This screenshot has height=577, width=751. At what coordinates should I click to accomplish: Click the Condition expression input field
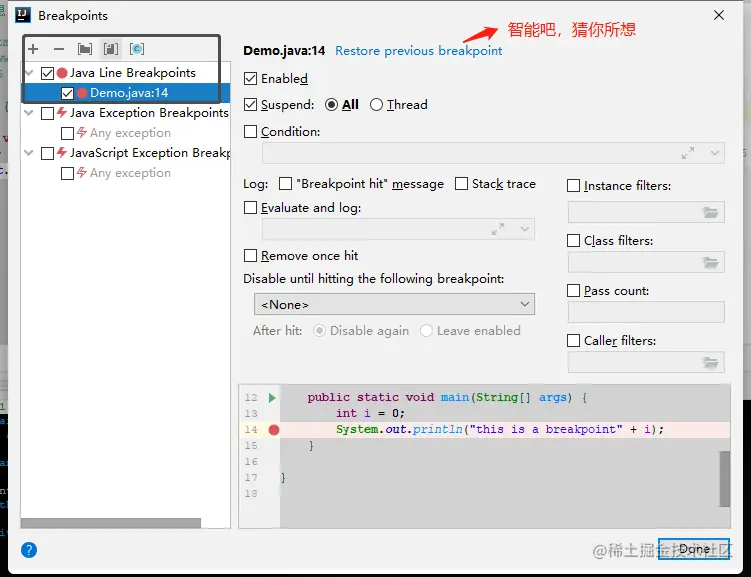tap(493, 153)
